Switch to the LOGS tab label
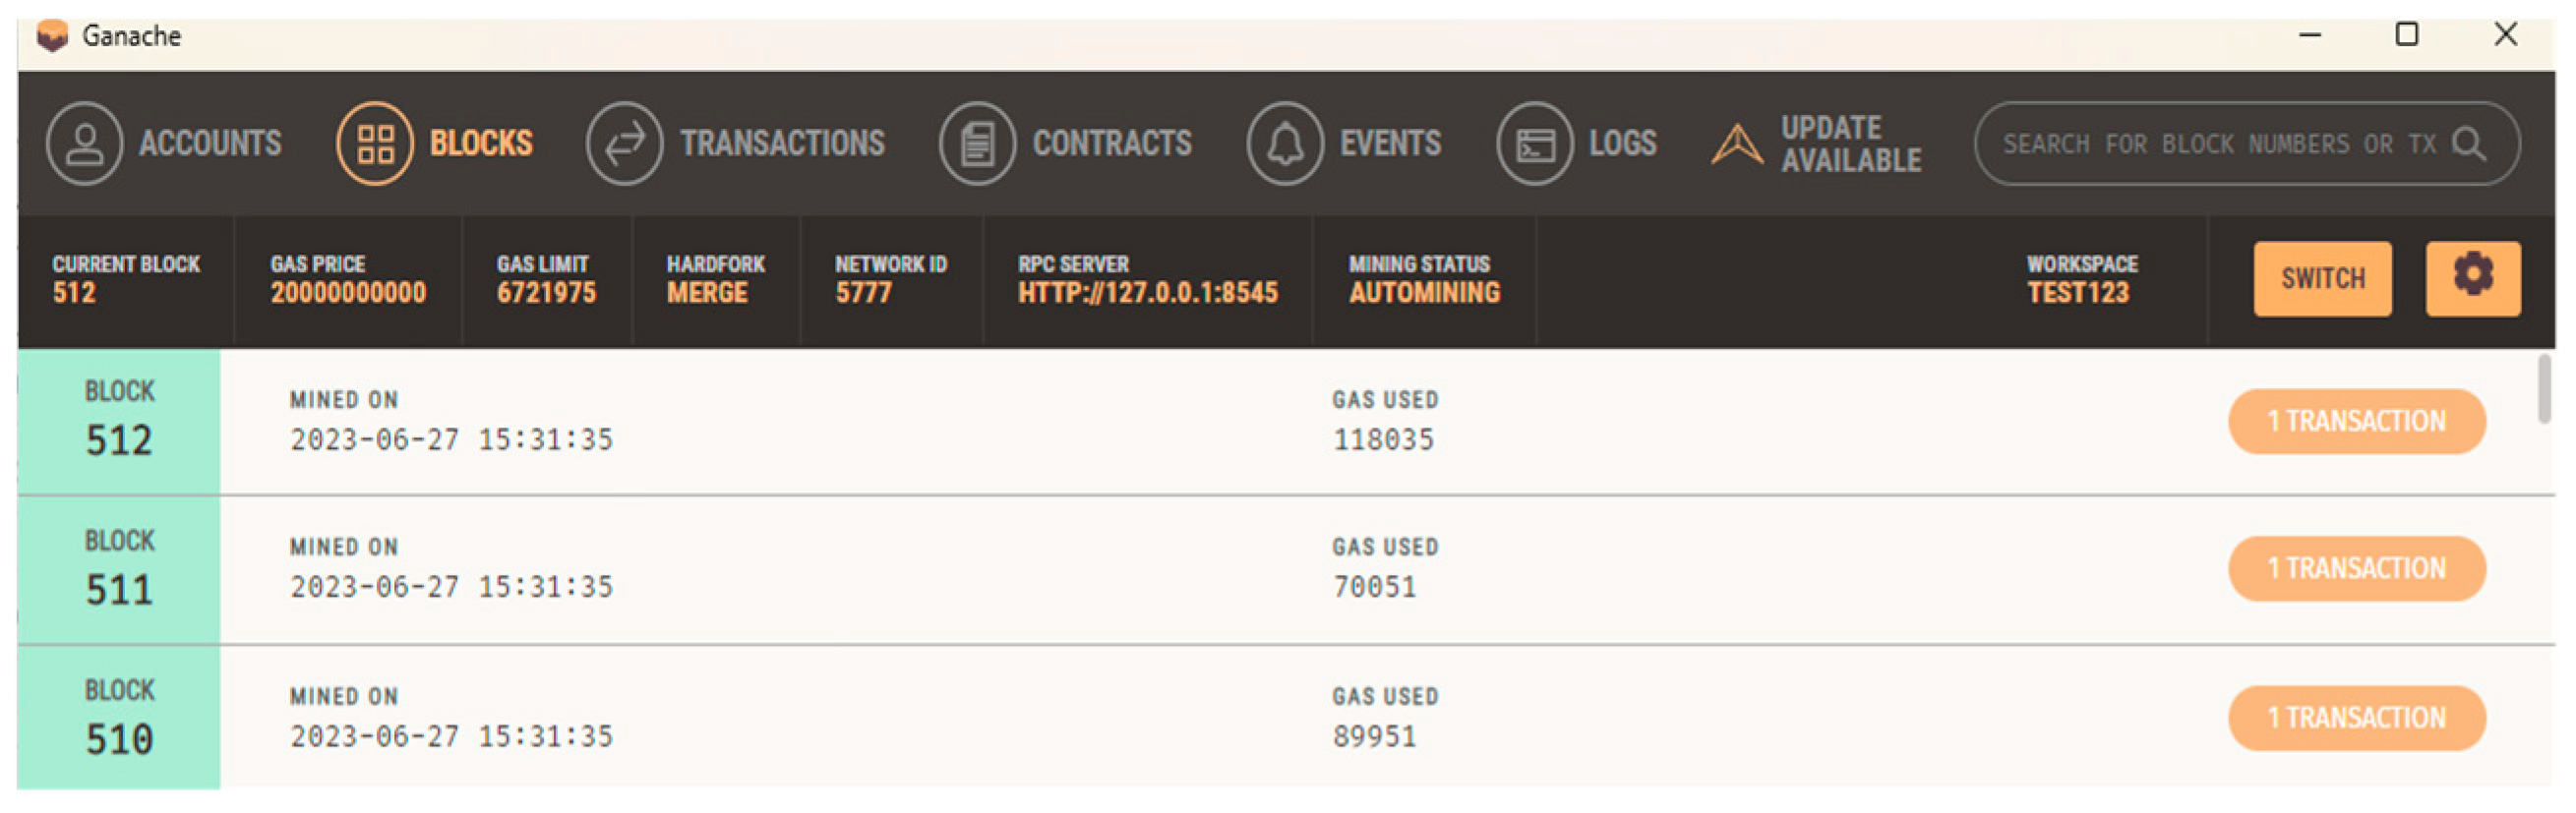Screen dimensions: 2576x813 [1623, 143]
